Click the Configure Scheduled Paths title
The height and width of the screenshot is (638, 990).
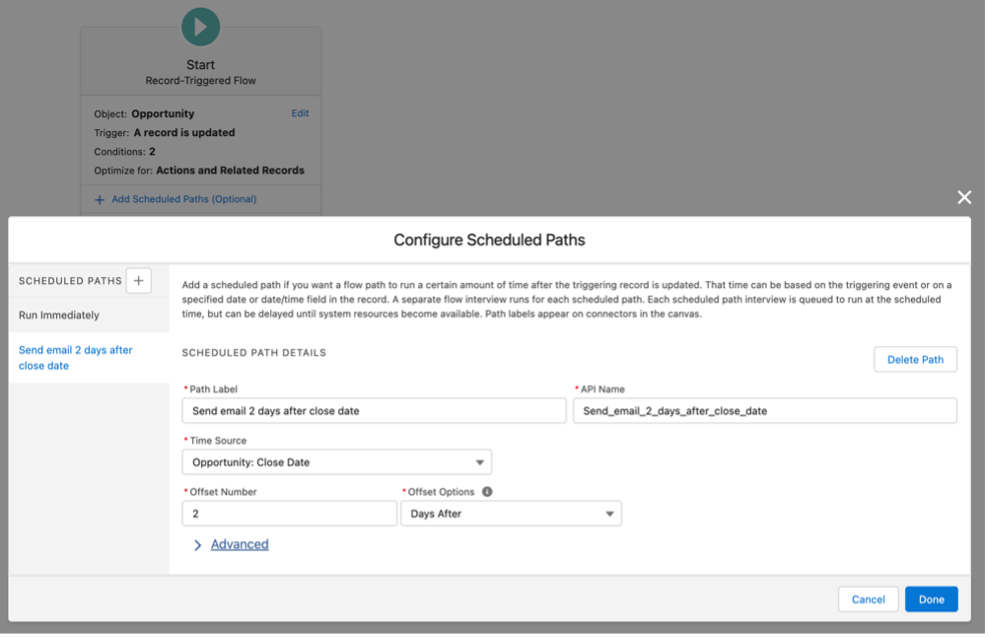489,240
